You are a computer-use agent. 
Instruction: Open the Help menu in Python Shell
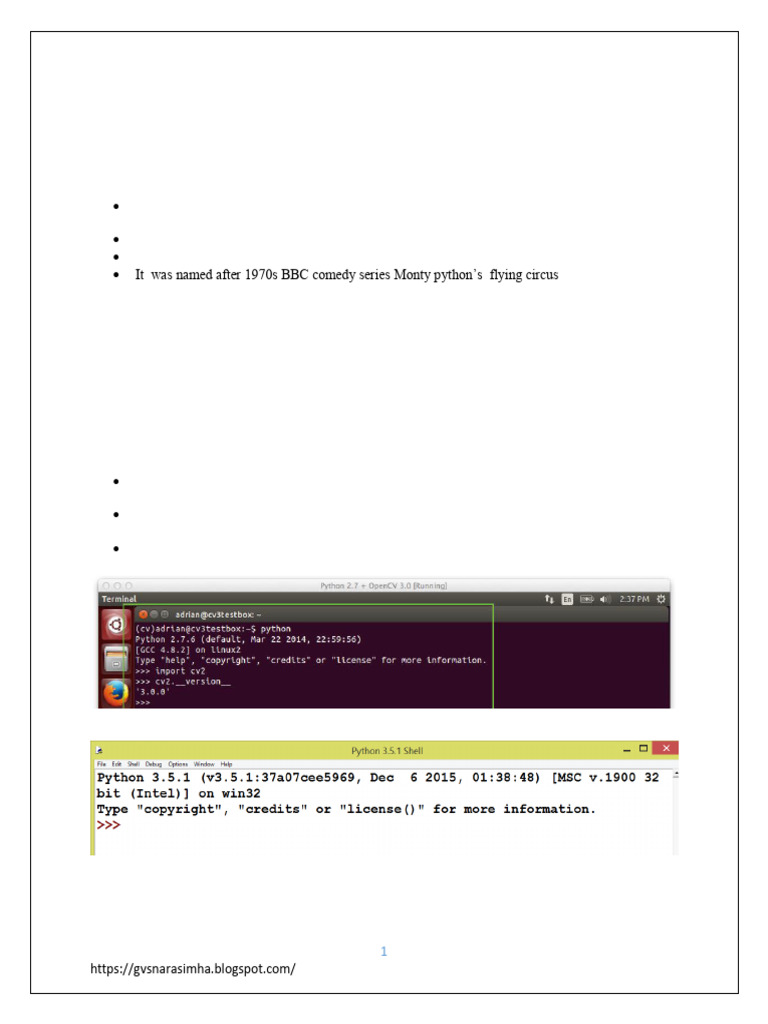click(226, 764)
